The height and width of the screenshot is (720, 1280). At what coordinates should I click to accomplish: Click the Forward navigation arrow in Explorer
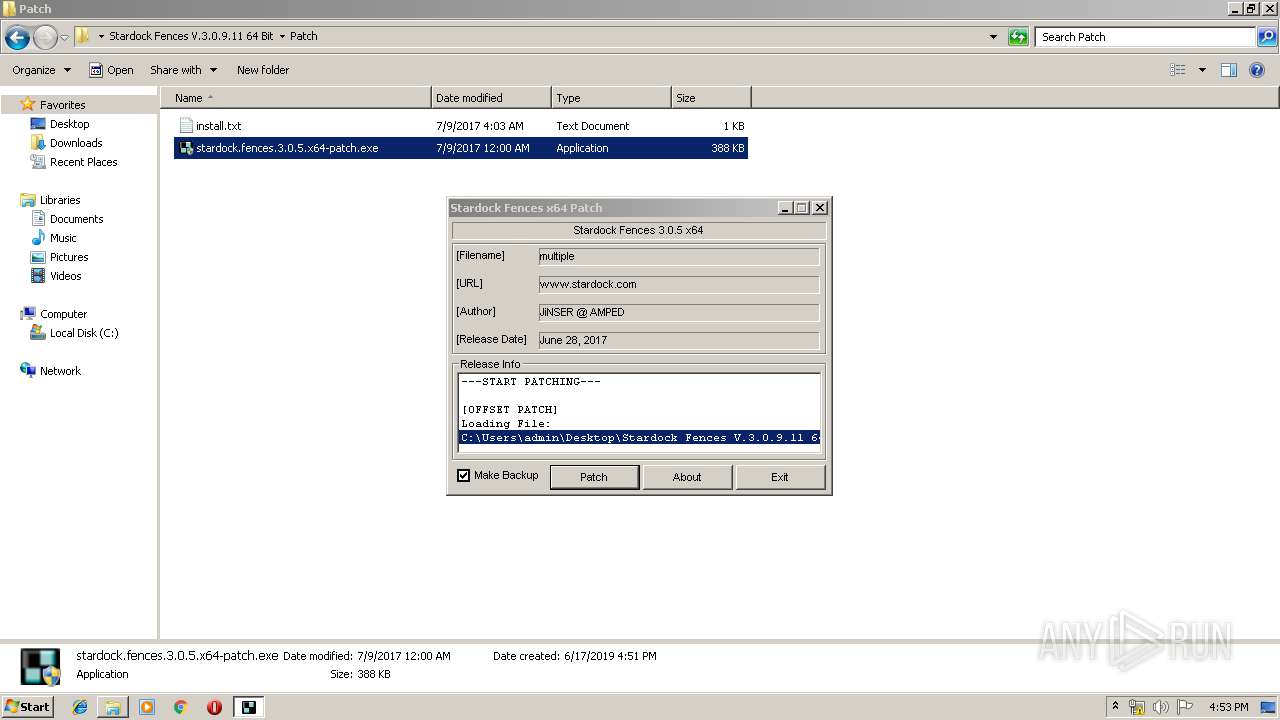point(45,38)
